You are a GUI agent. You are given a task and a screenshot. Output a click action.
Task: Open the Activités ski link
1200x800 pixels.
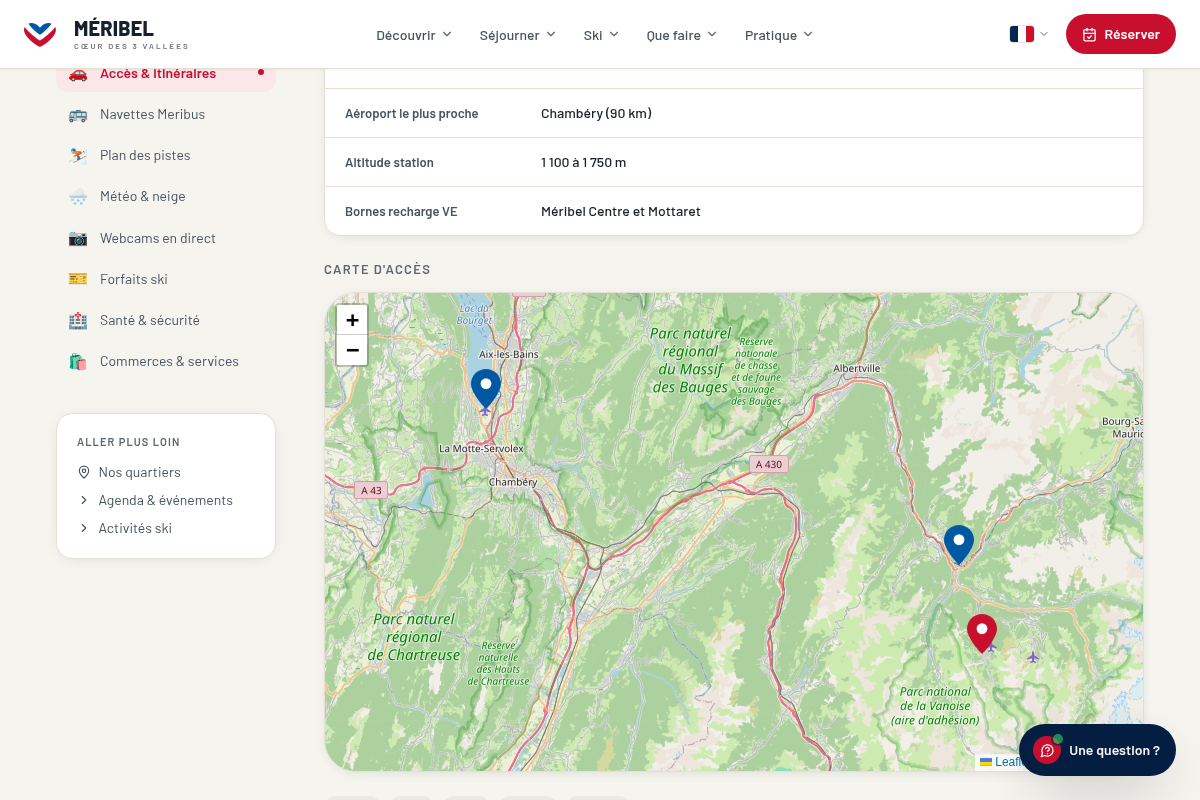click(135, 528)
